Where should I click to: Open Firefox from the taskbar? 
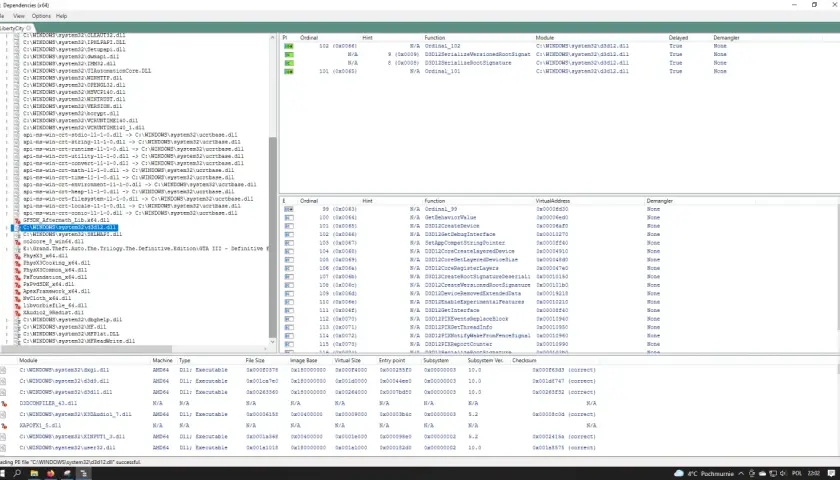[51, 474]
